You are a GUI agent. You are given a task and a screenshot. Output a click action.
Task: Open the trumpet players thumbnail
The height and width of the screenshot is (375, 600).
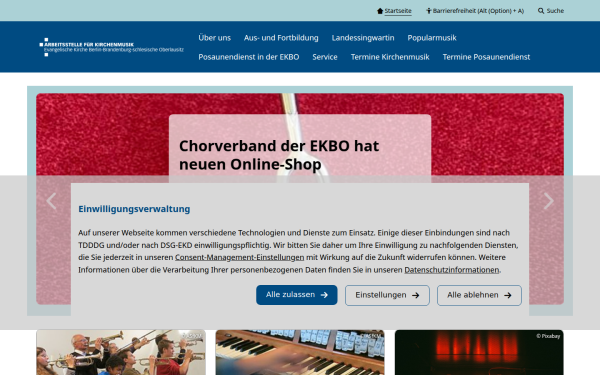point(121,352)
